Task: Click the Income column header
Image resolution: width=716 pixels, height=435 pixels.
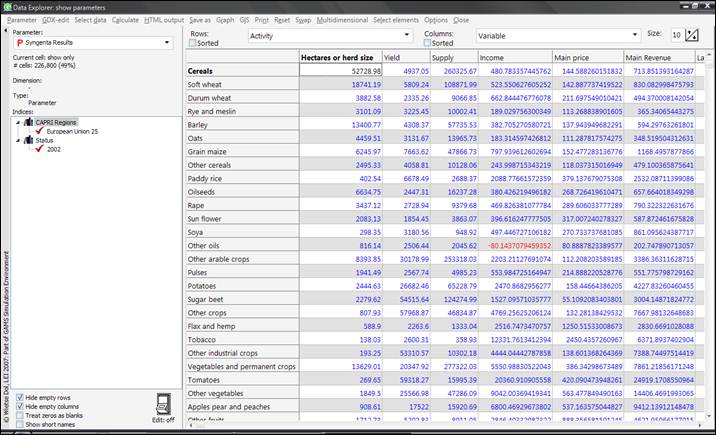Action: click(515, 57)
